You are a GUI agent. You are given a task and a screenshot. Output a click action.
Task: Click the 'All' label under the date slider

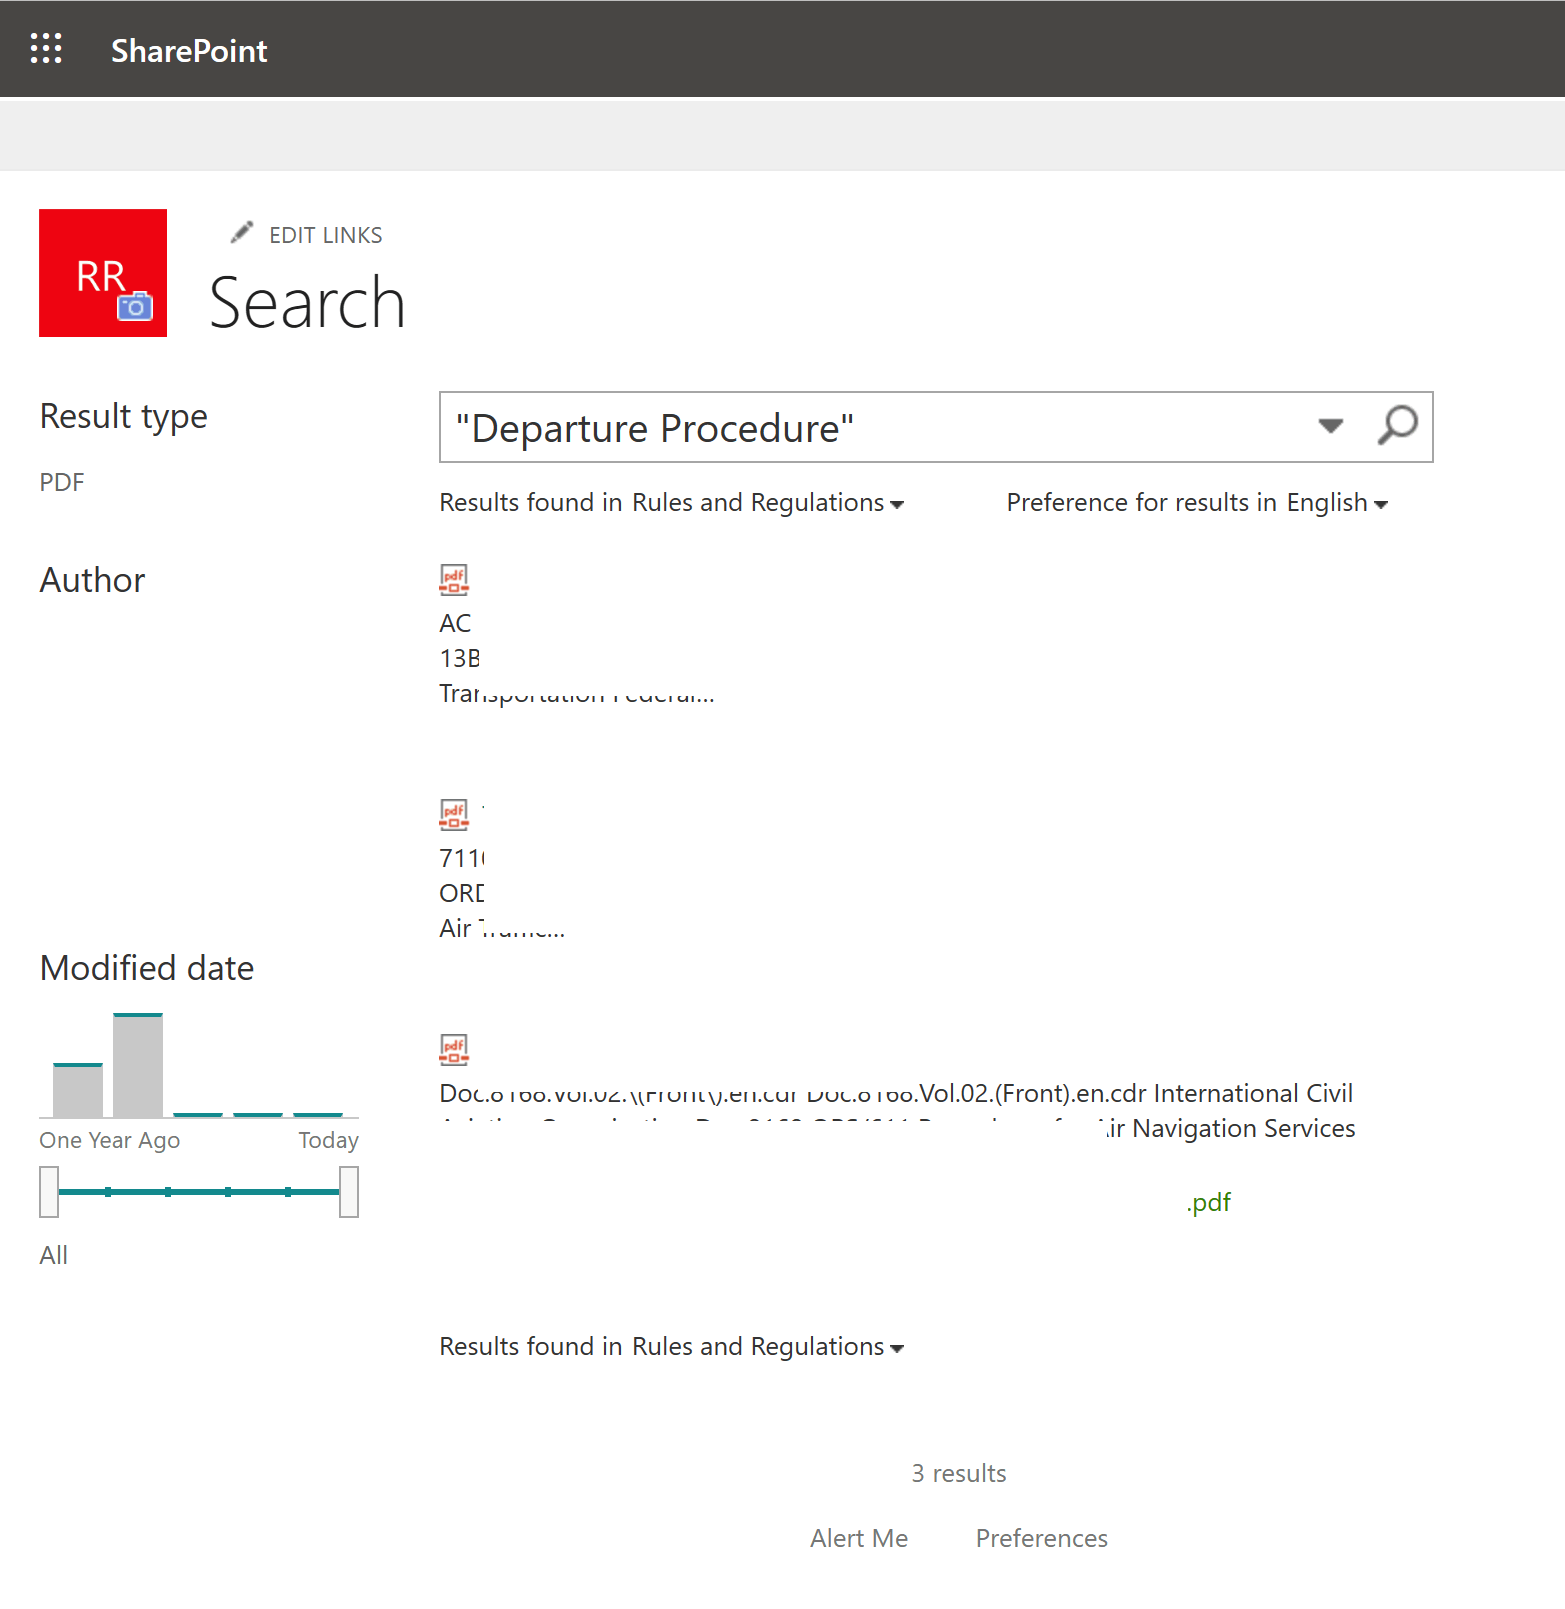54,1255
